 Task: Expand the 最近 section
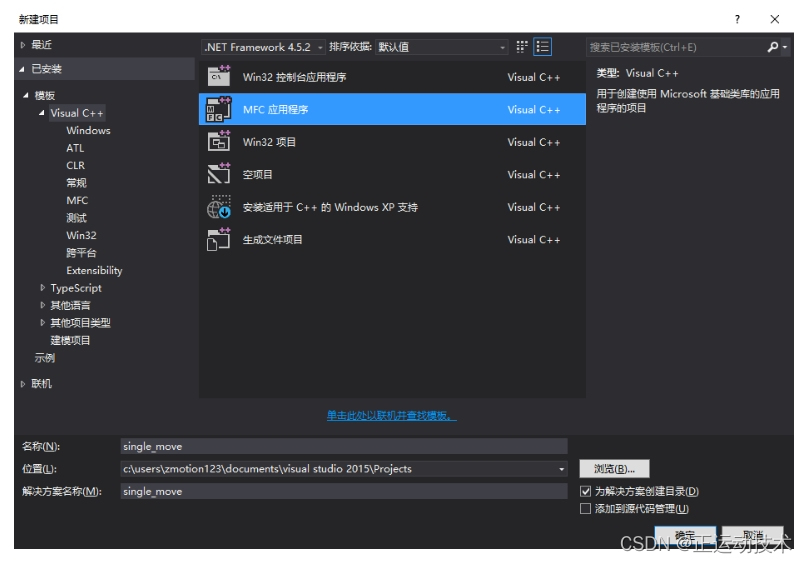(x=23, y=45)
